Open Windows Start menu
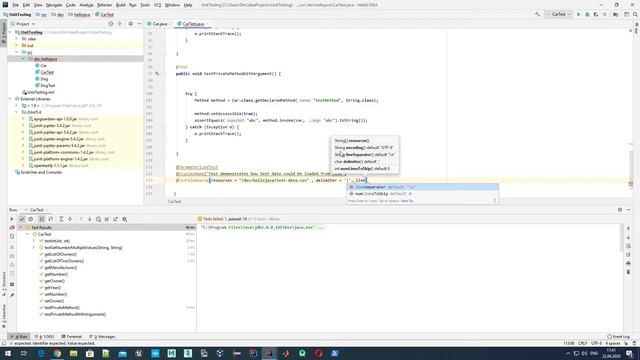640x360 pixels. point(8,353)
